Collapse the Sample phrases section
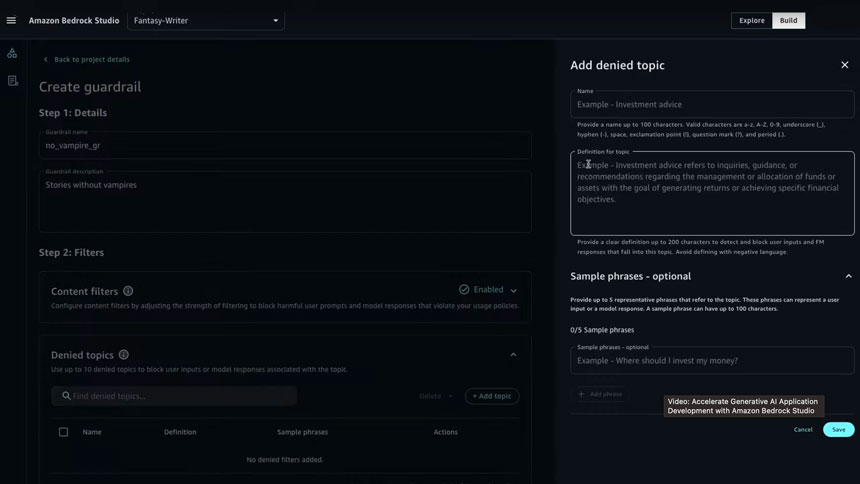This screenshot has width=860, height=484. coord(848,276)
